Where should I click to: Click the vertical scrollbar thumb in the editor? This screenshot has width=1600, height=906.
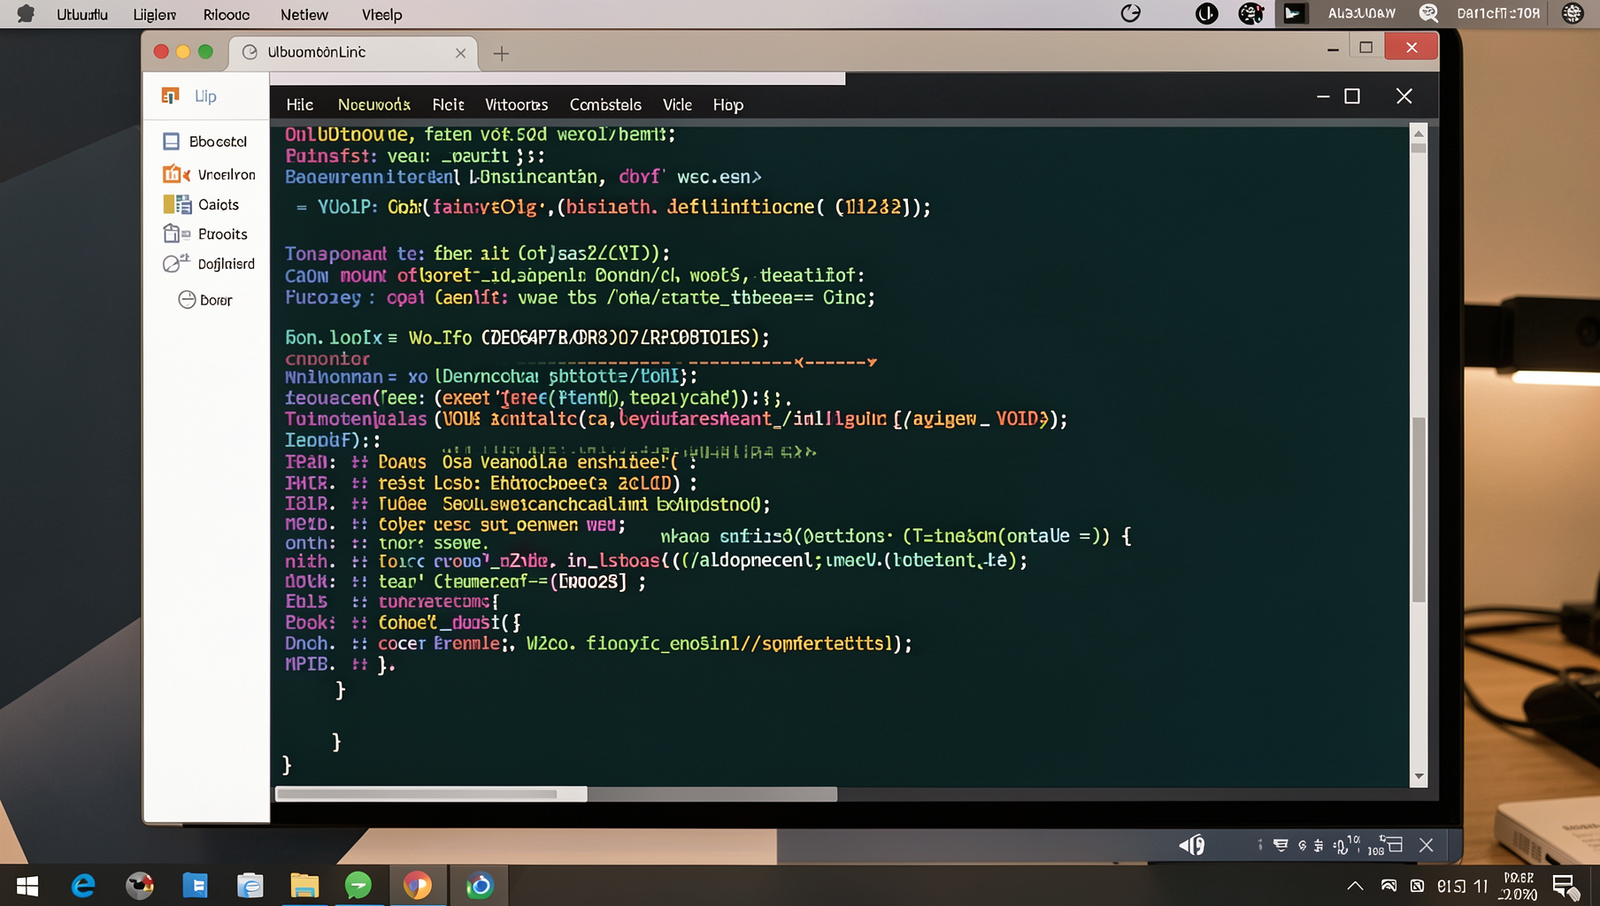(1418, 510)
